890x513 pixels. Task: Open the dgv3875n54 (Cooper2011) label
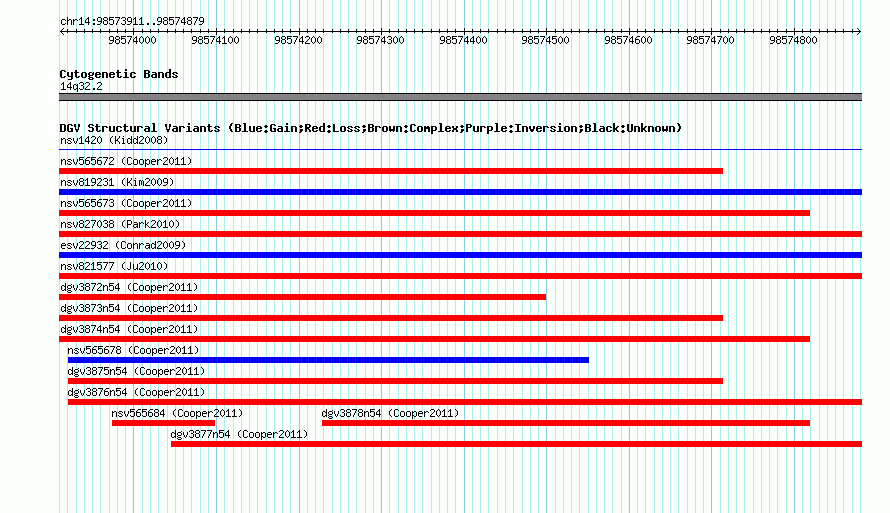(x=136, y=371)
